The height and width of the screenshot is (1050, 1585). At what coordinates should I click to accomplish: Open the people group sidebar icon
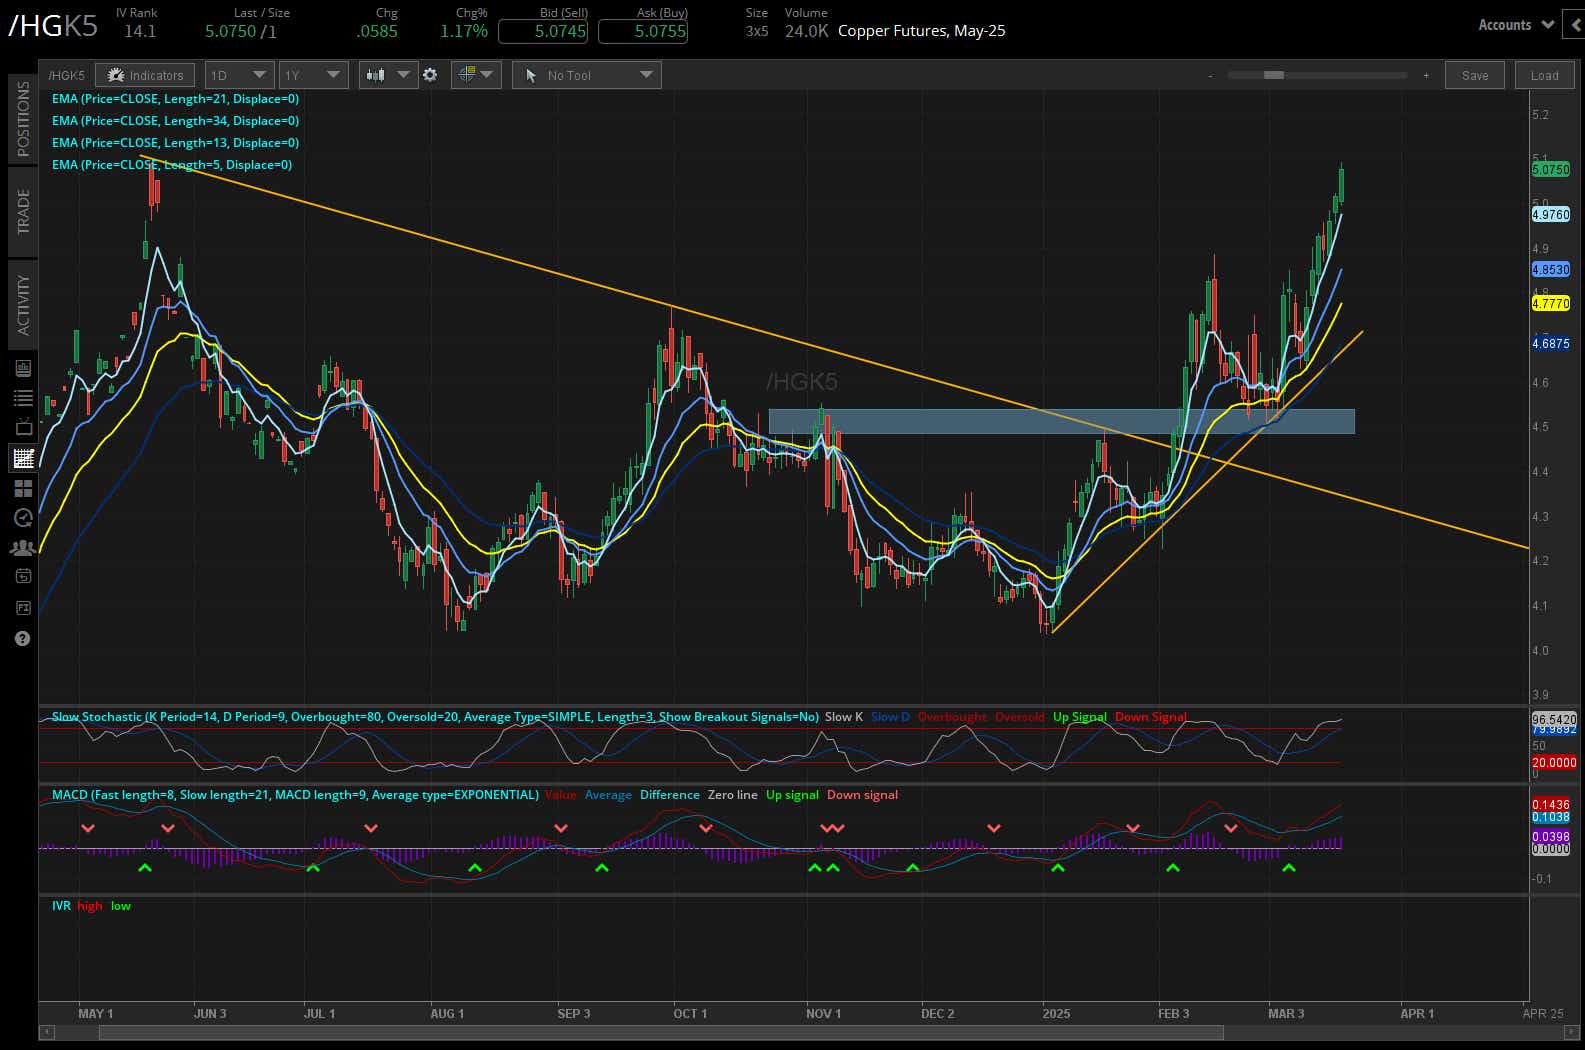click(23, 547)
